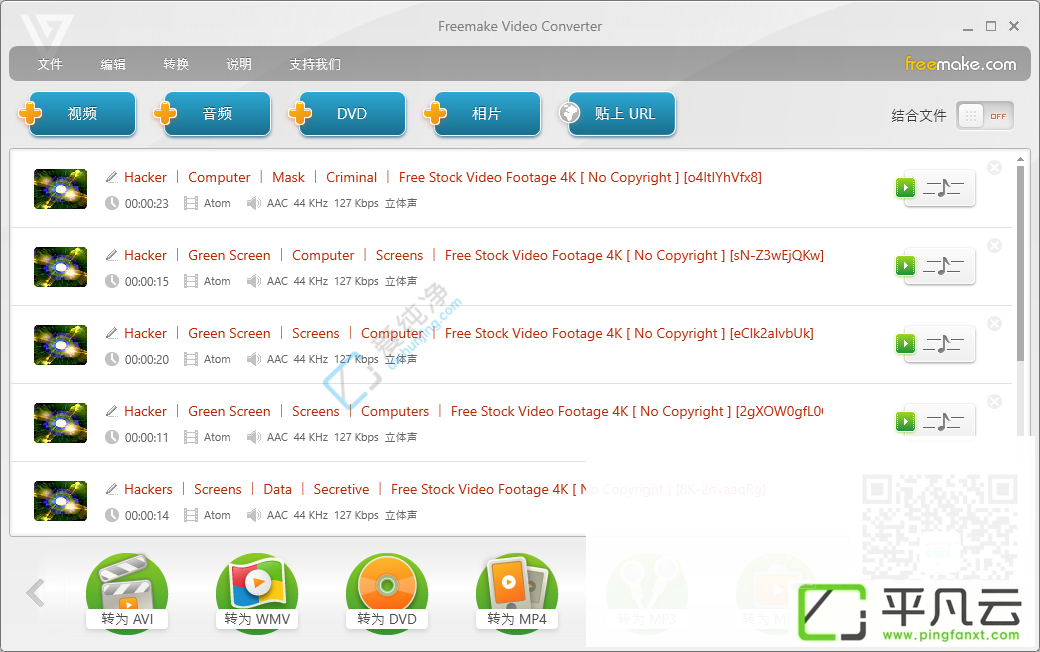The image size is (1040, 652).
Task: Click the 00:00:14 duration text
Action: [147, 515]
